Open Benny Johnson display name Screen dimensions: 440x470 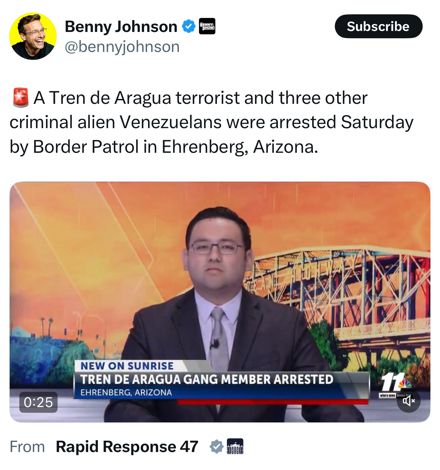[121, 26]
